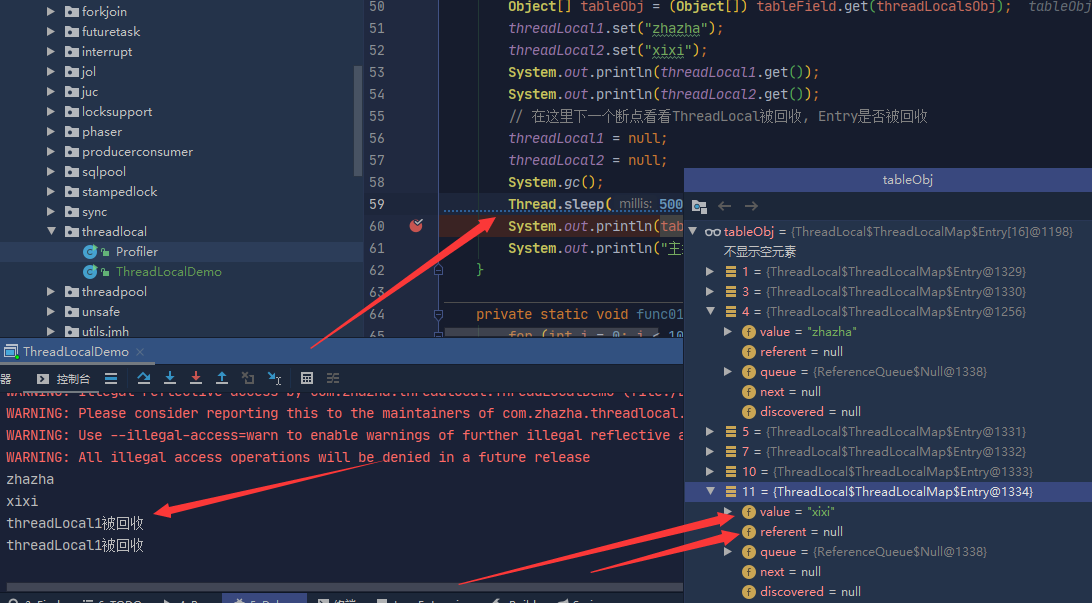The height and width of the screenshot is (603, 1092).
Task: Click the ThreadLocalDemo class icon in tree
Action: (x=90, y=272)
